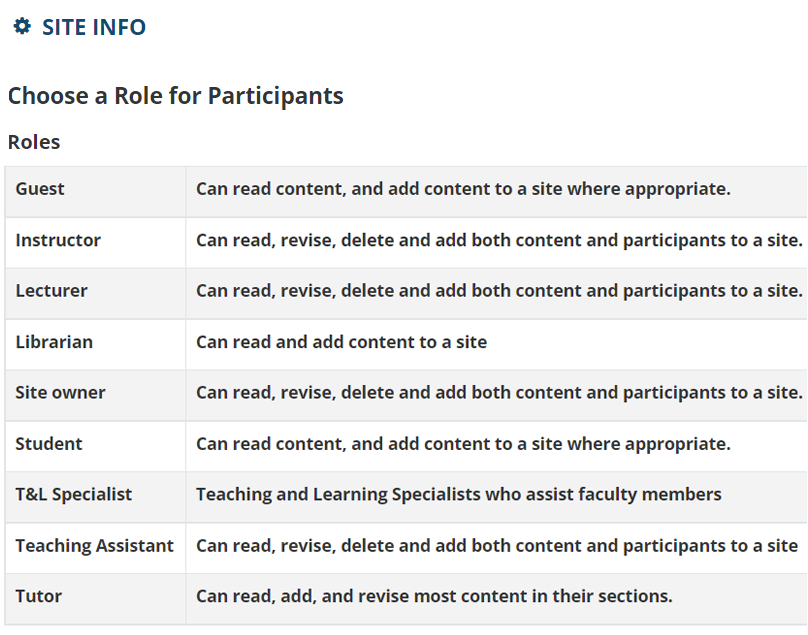
Task: Click the T&L Specialist description about faculty
Action: [x=459, y=494]
